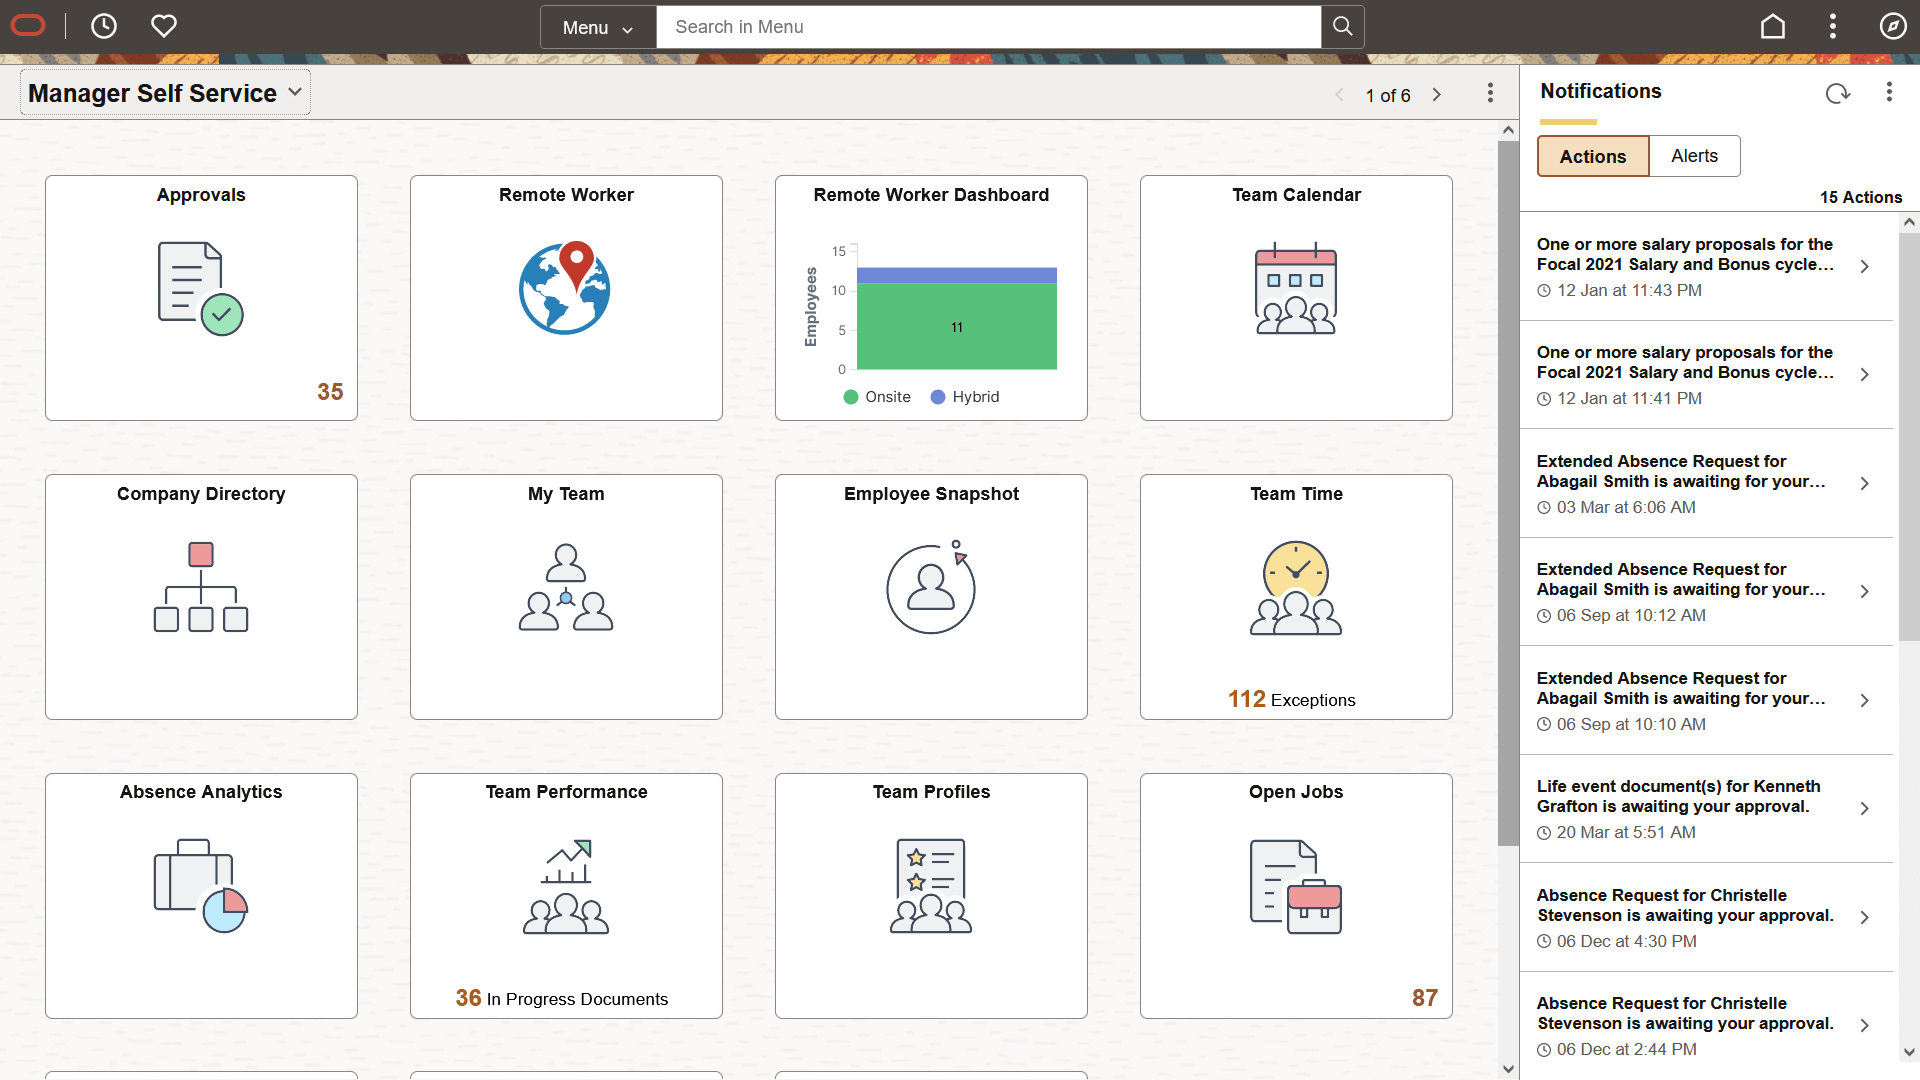Click the Search in Menu field
This screenshot has height=1080, width=1920.
point(988,27)
